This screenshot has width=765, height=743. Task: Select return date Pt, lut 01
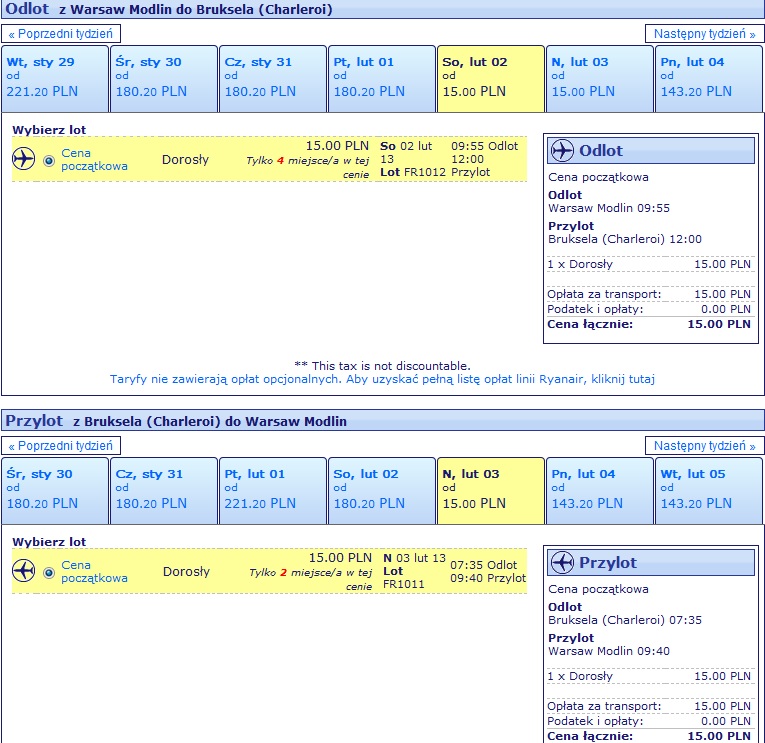pos(273,490)
